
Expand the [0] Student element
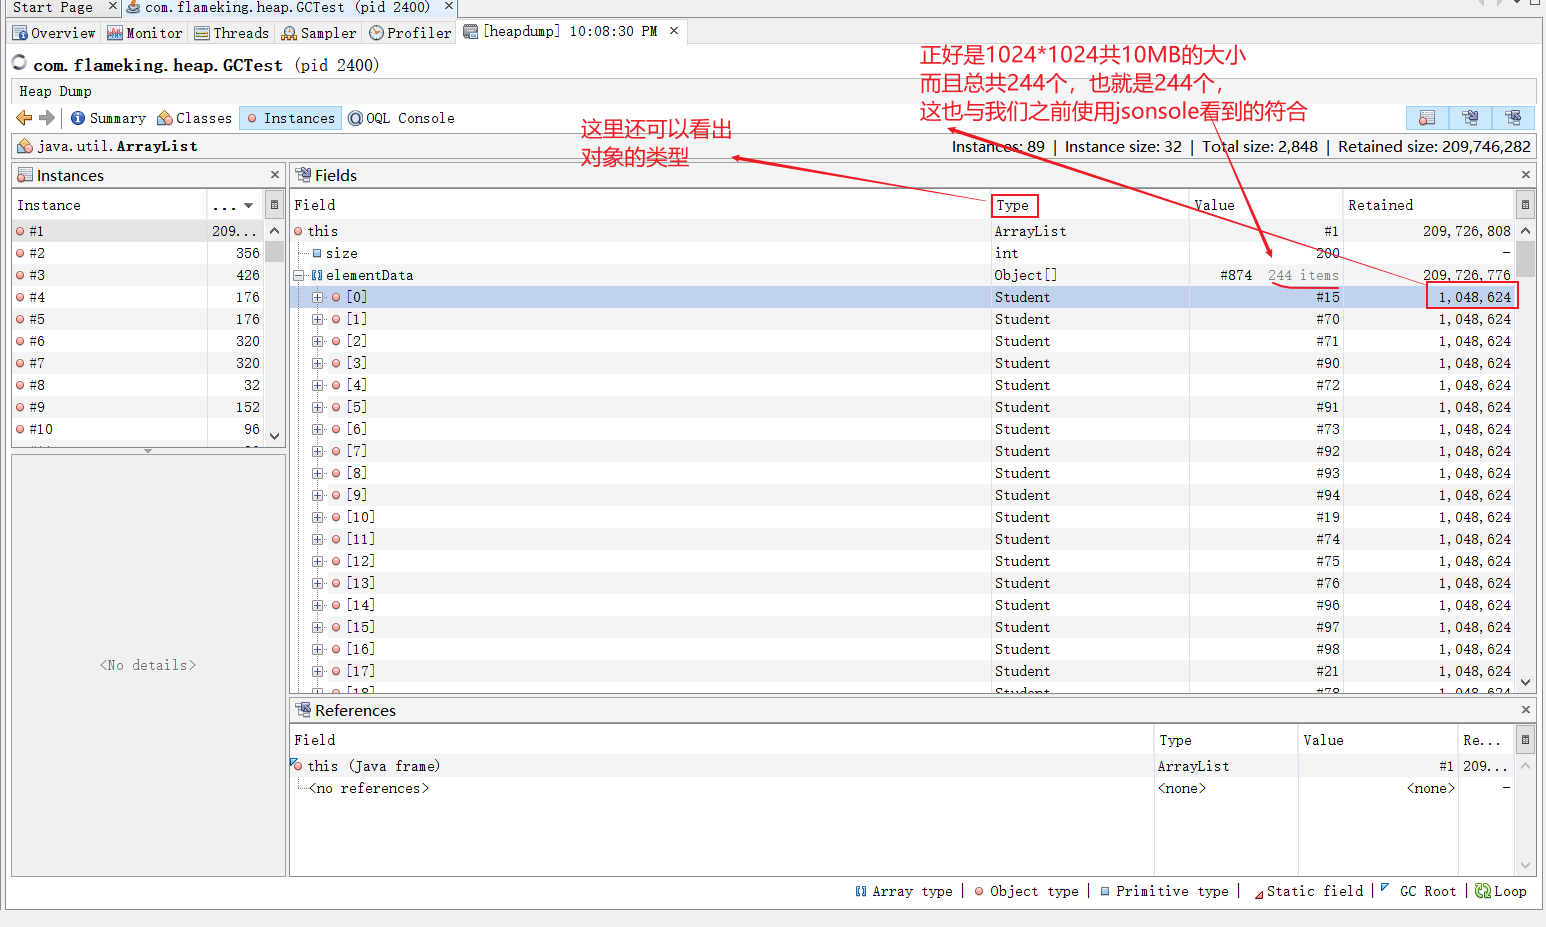click(x=317, y=297)
